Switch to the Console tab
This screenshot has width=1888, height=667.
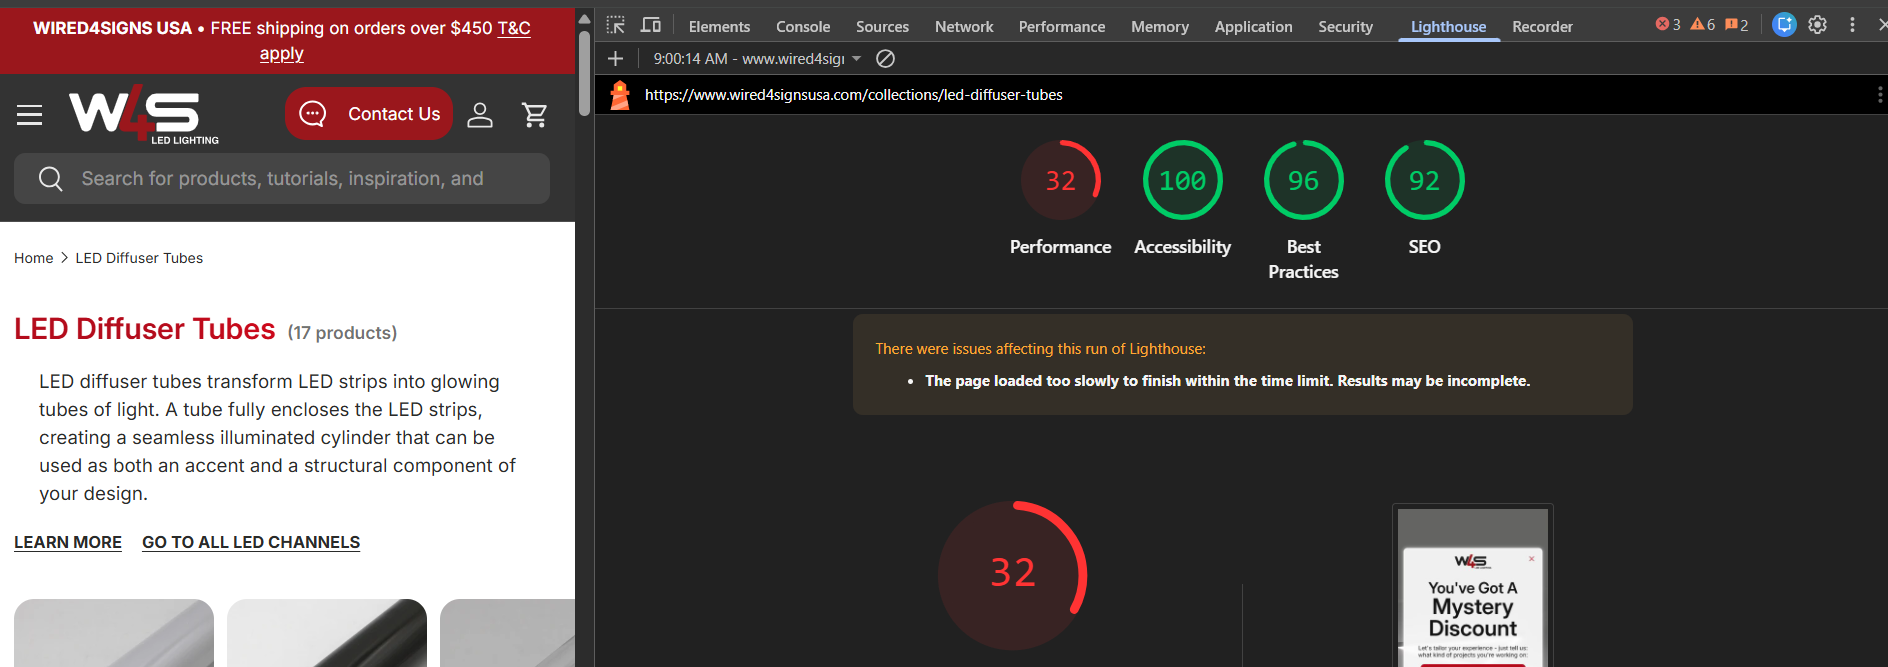(803, 27)
